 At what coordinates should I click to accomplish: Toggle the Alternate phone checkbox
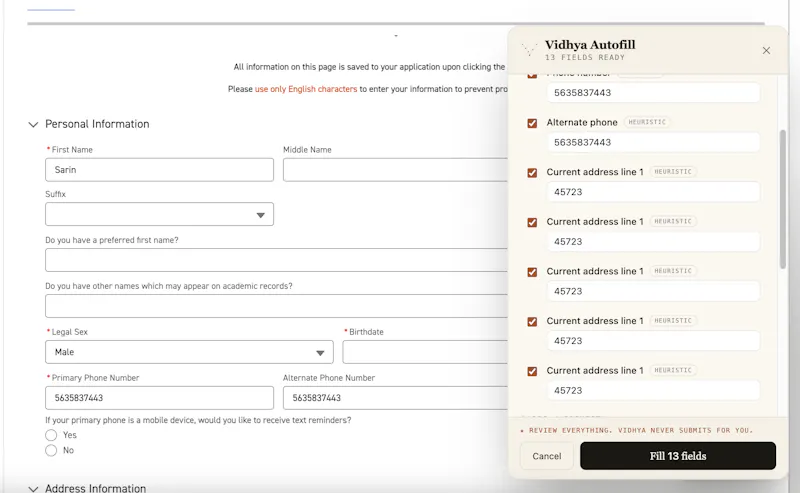(532, 123)
